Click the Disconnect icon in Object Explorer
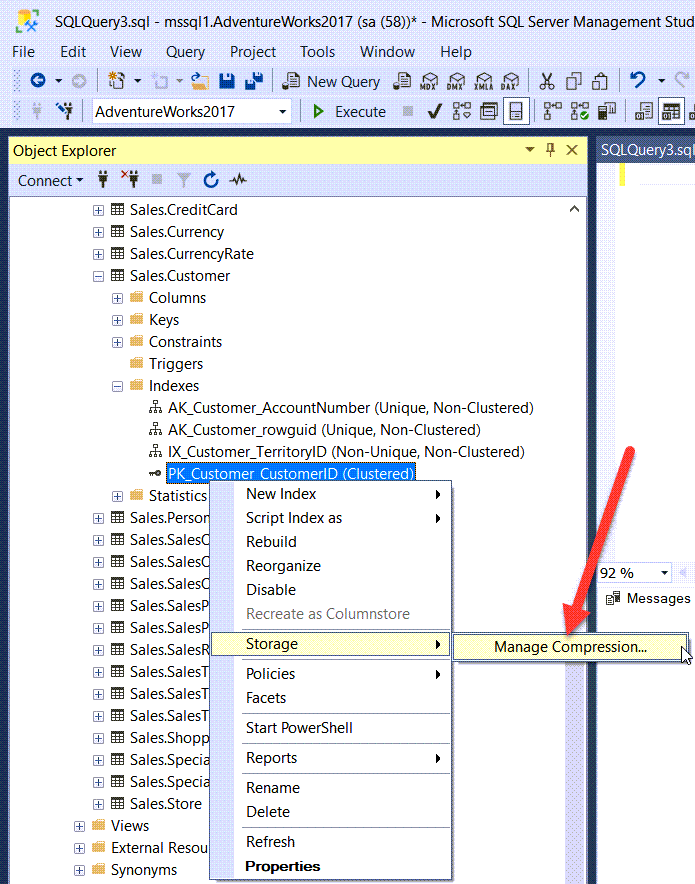695x884 pixels. coord(130,179)
